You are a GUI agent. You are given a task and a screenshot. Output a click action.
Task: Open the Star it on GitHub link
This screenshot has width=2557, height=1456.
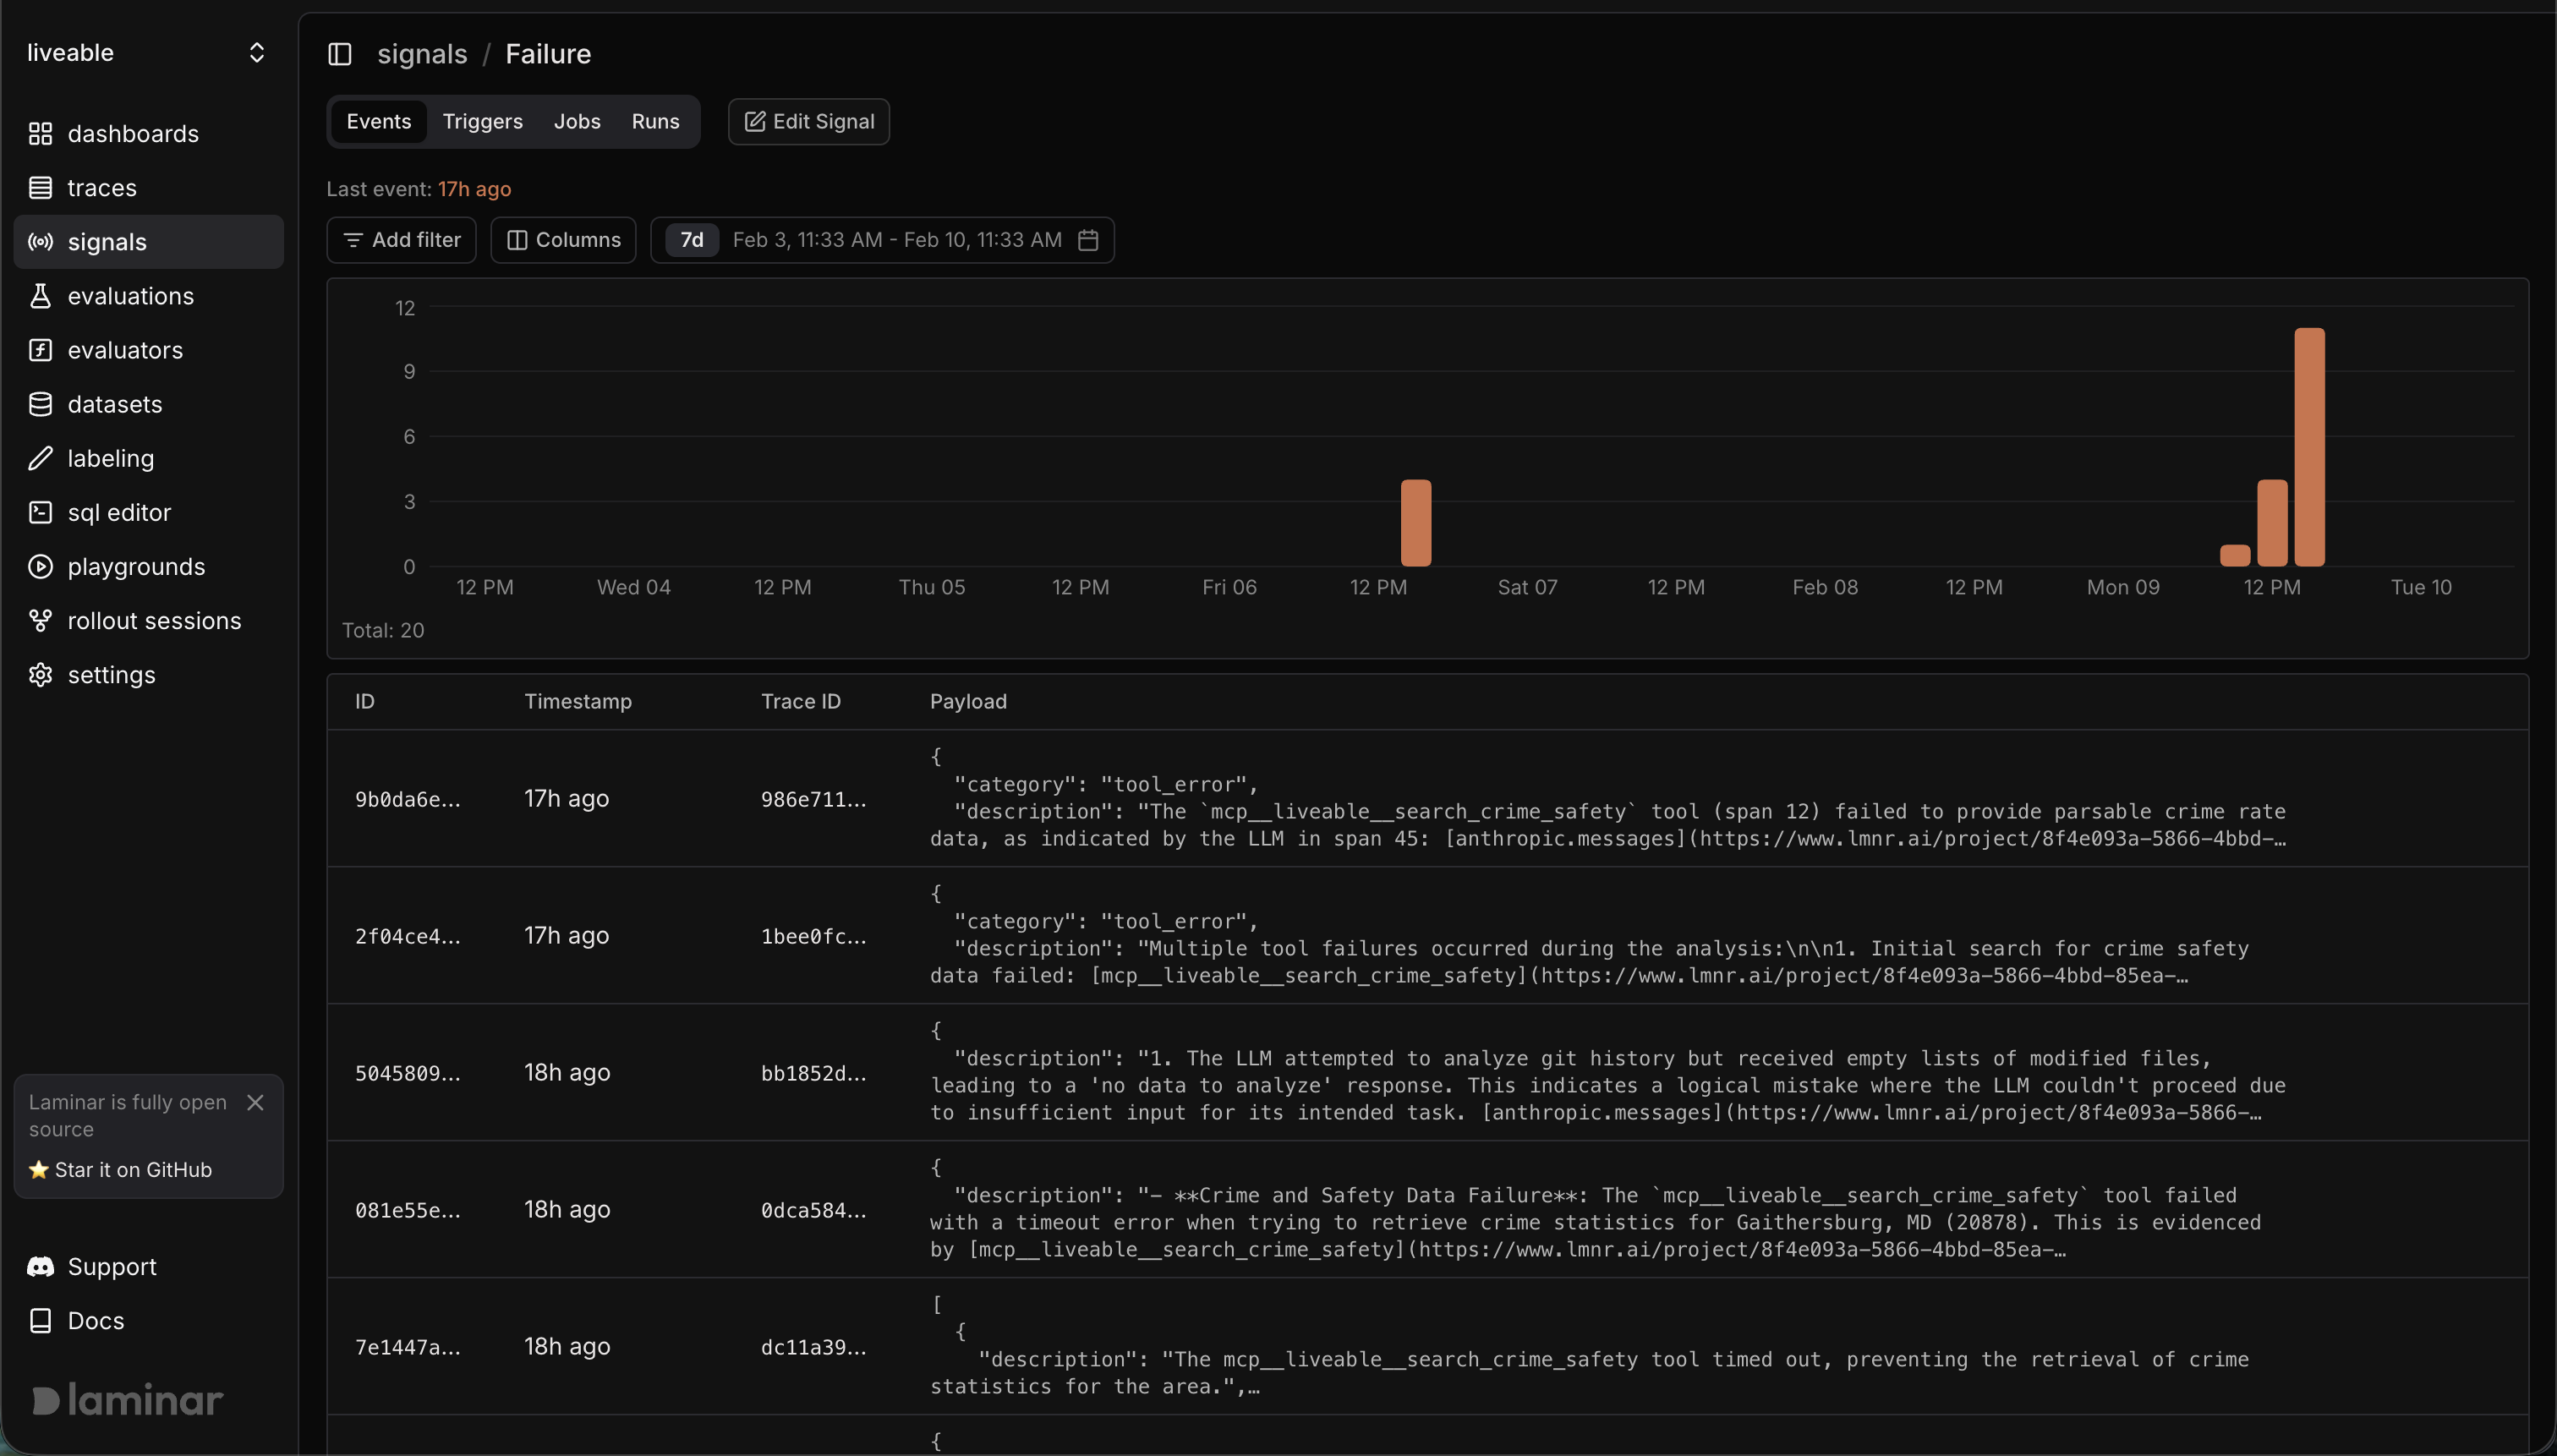coord(133,1169)
